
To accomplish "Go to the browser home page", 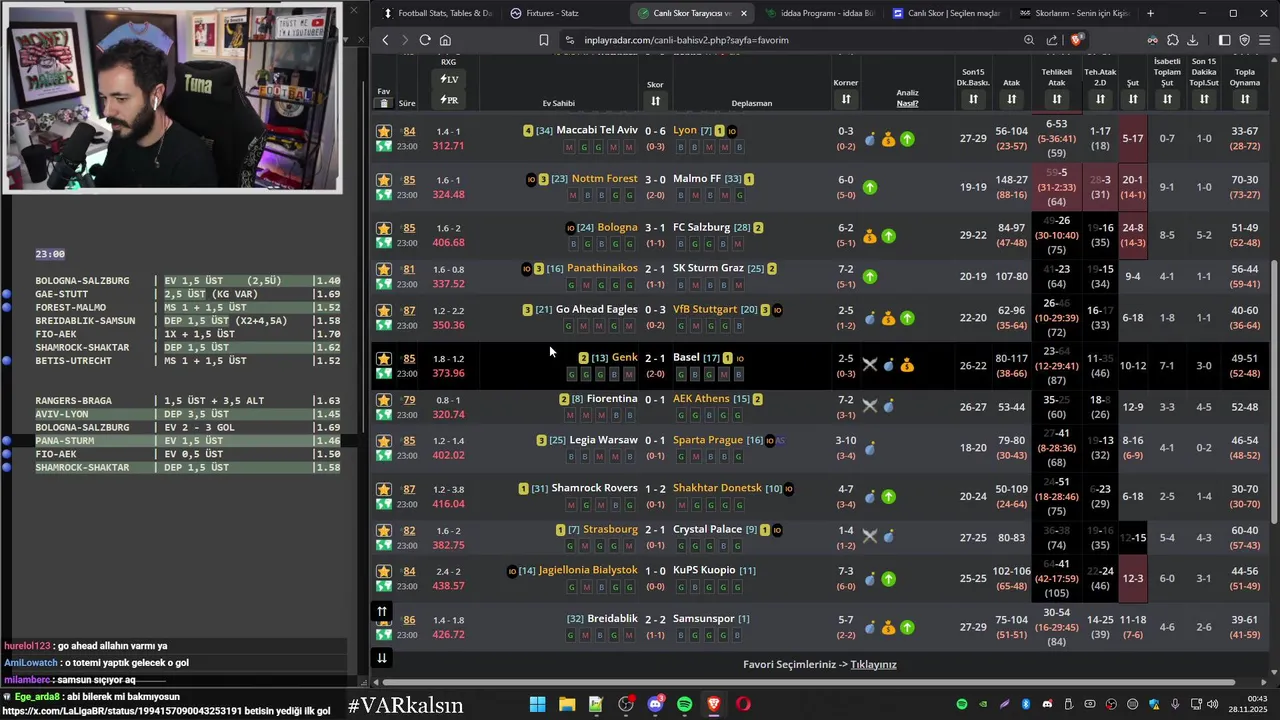I will (x=445, y=40).
